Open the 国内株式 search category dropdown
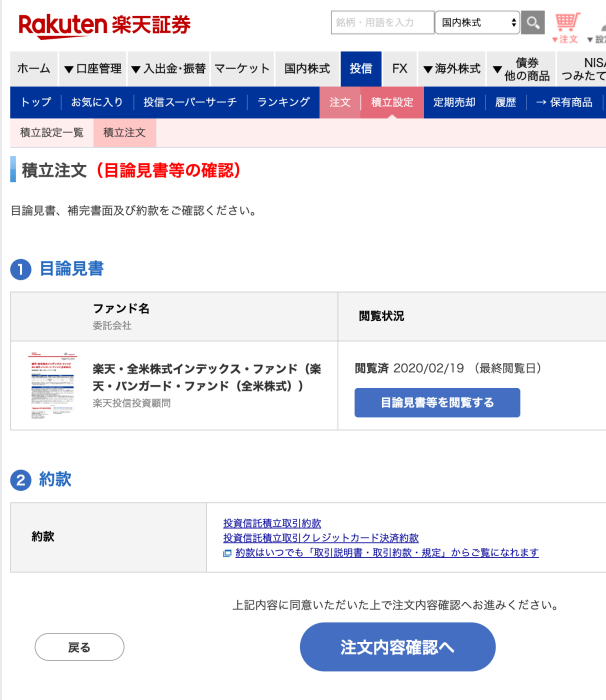 pos(477,22)
